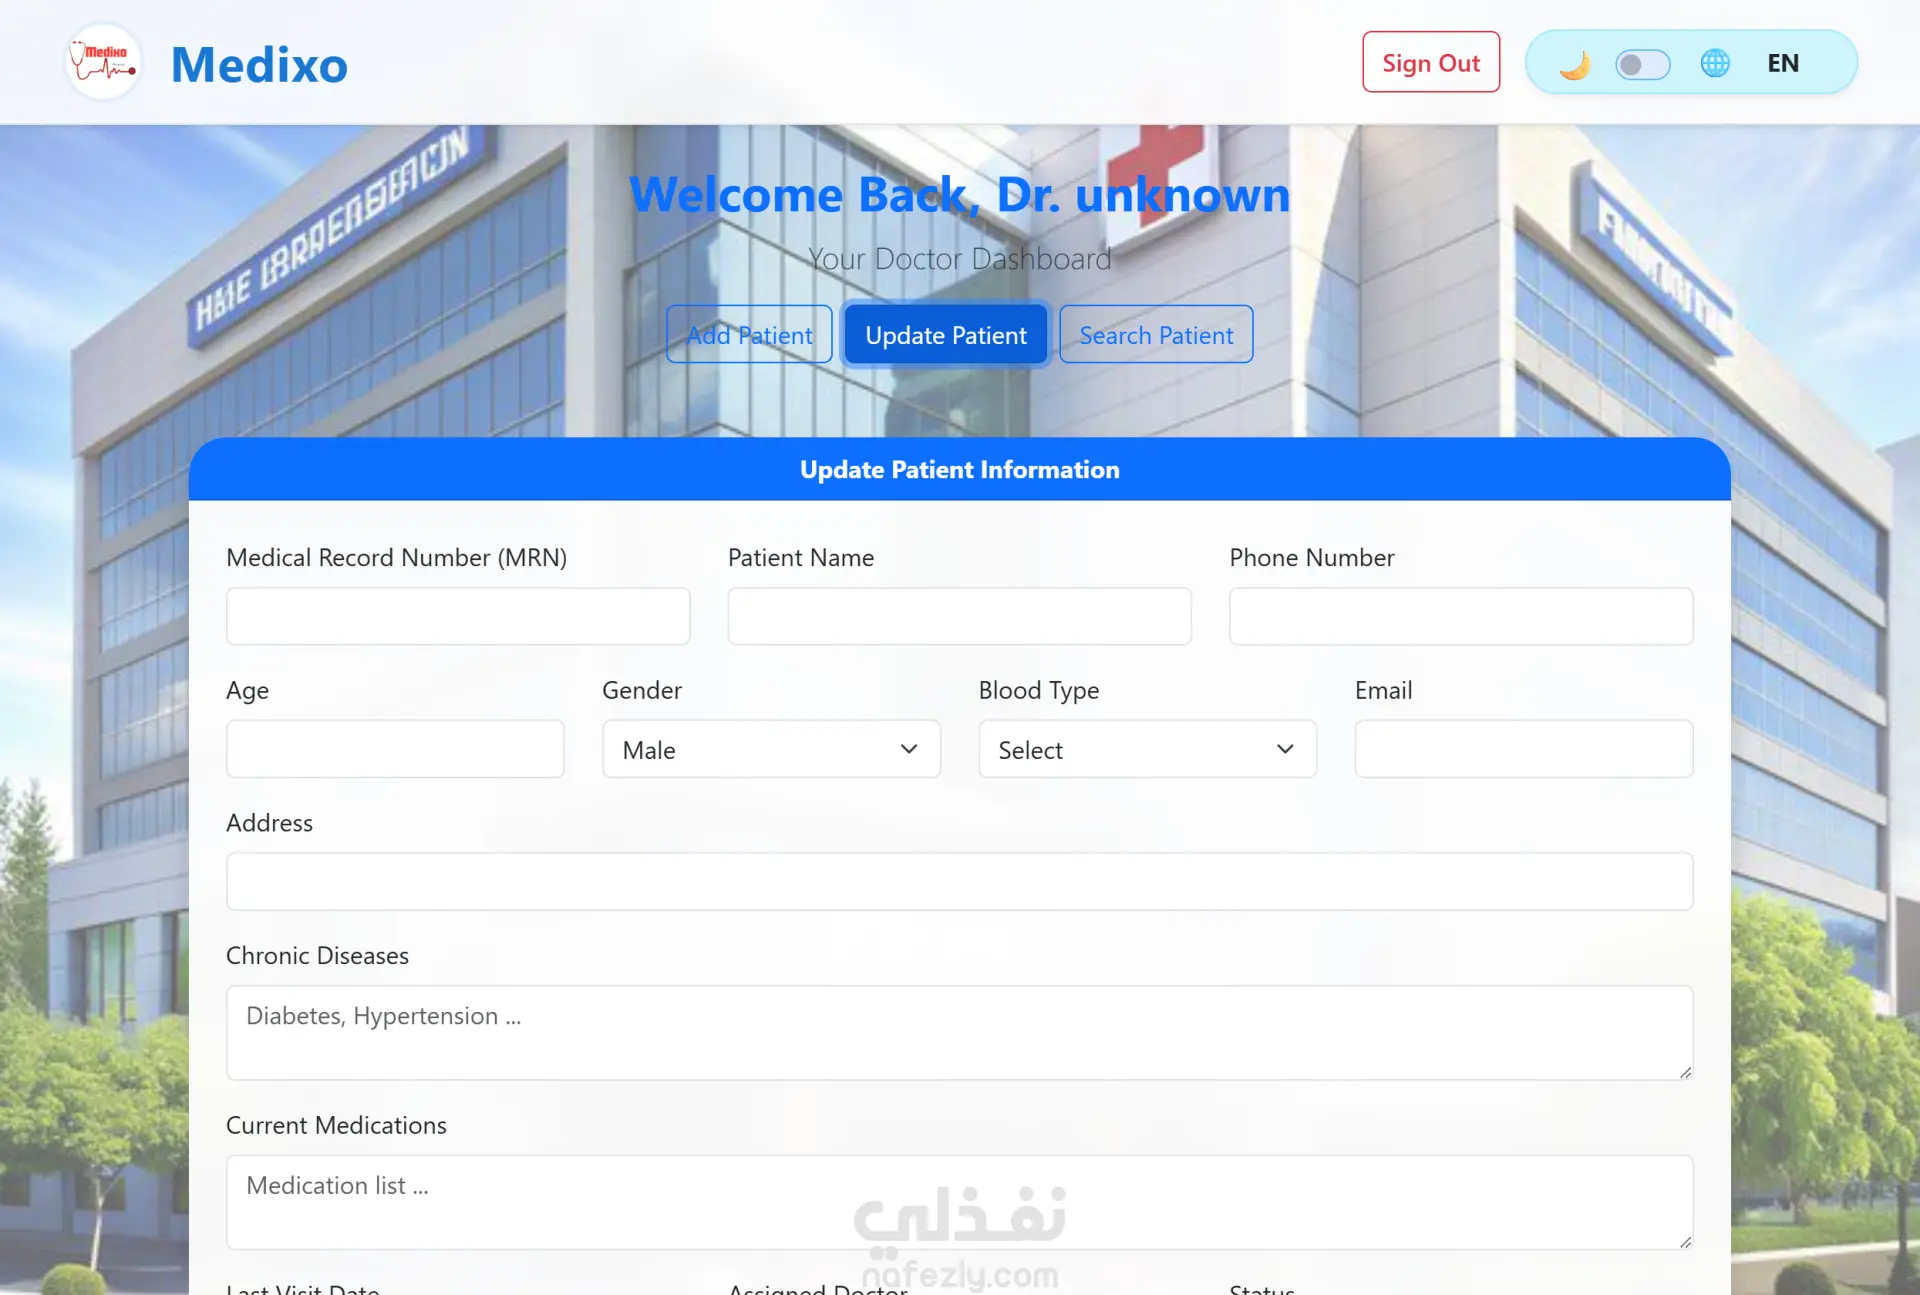Click the Medical Record Number field
This screenshot has width=1920, height=1295.
458,617
